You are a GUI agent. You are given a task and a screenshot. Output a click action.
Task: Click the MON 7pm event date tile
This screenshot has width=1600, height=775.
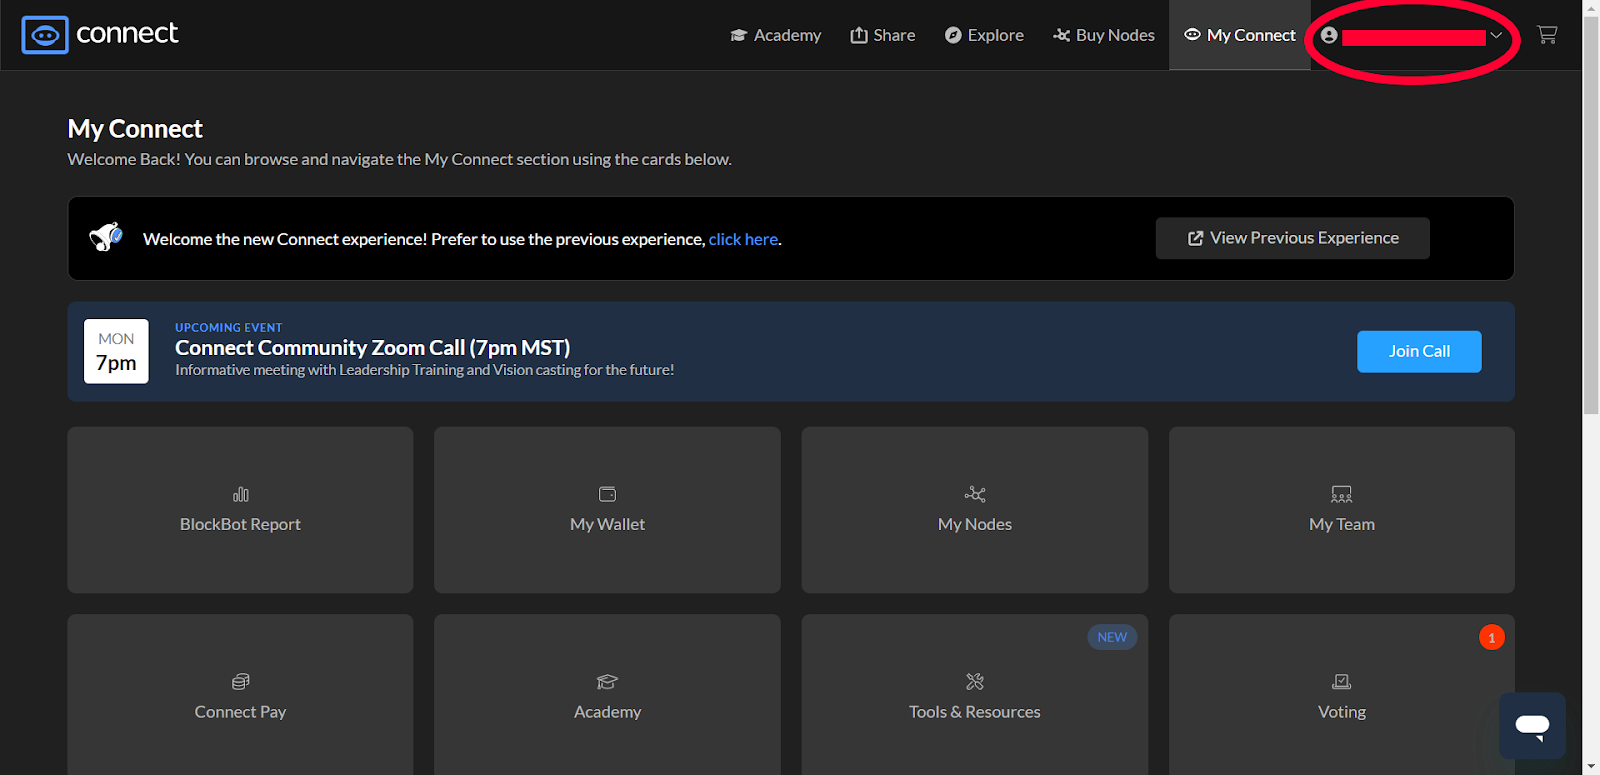(x=116, y=351)
